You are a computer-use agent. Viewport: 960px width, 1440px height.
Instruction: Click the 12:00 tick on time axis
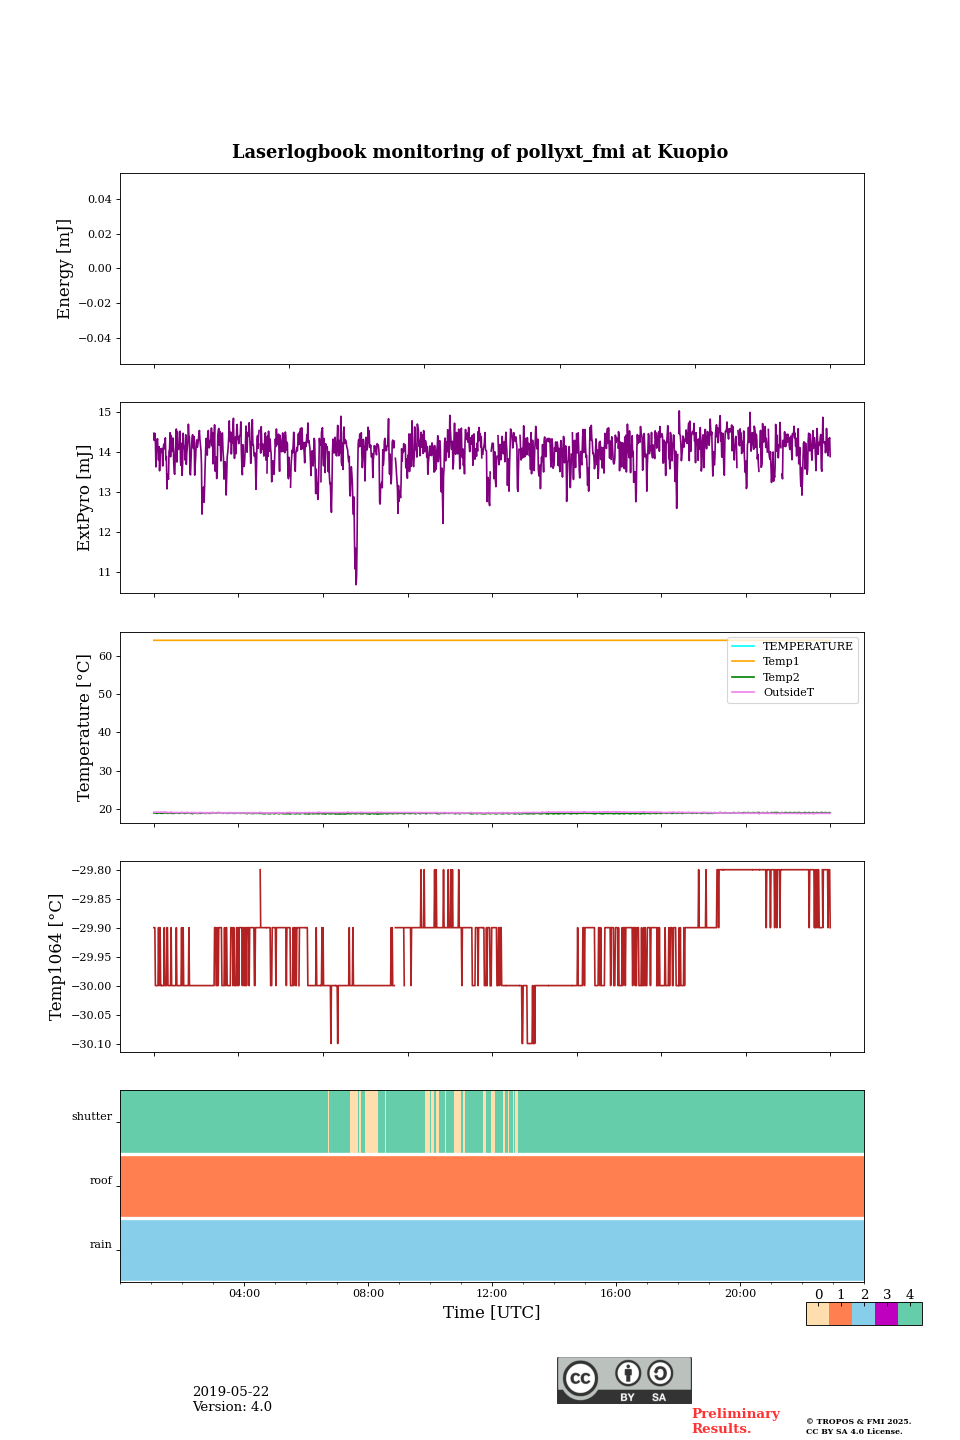pyautogui.click(x=492, y=1293)
